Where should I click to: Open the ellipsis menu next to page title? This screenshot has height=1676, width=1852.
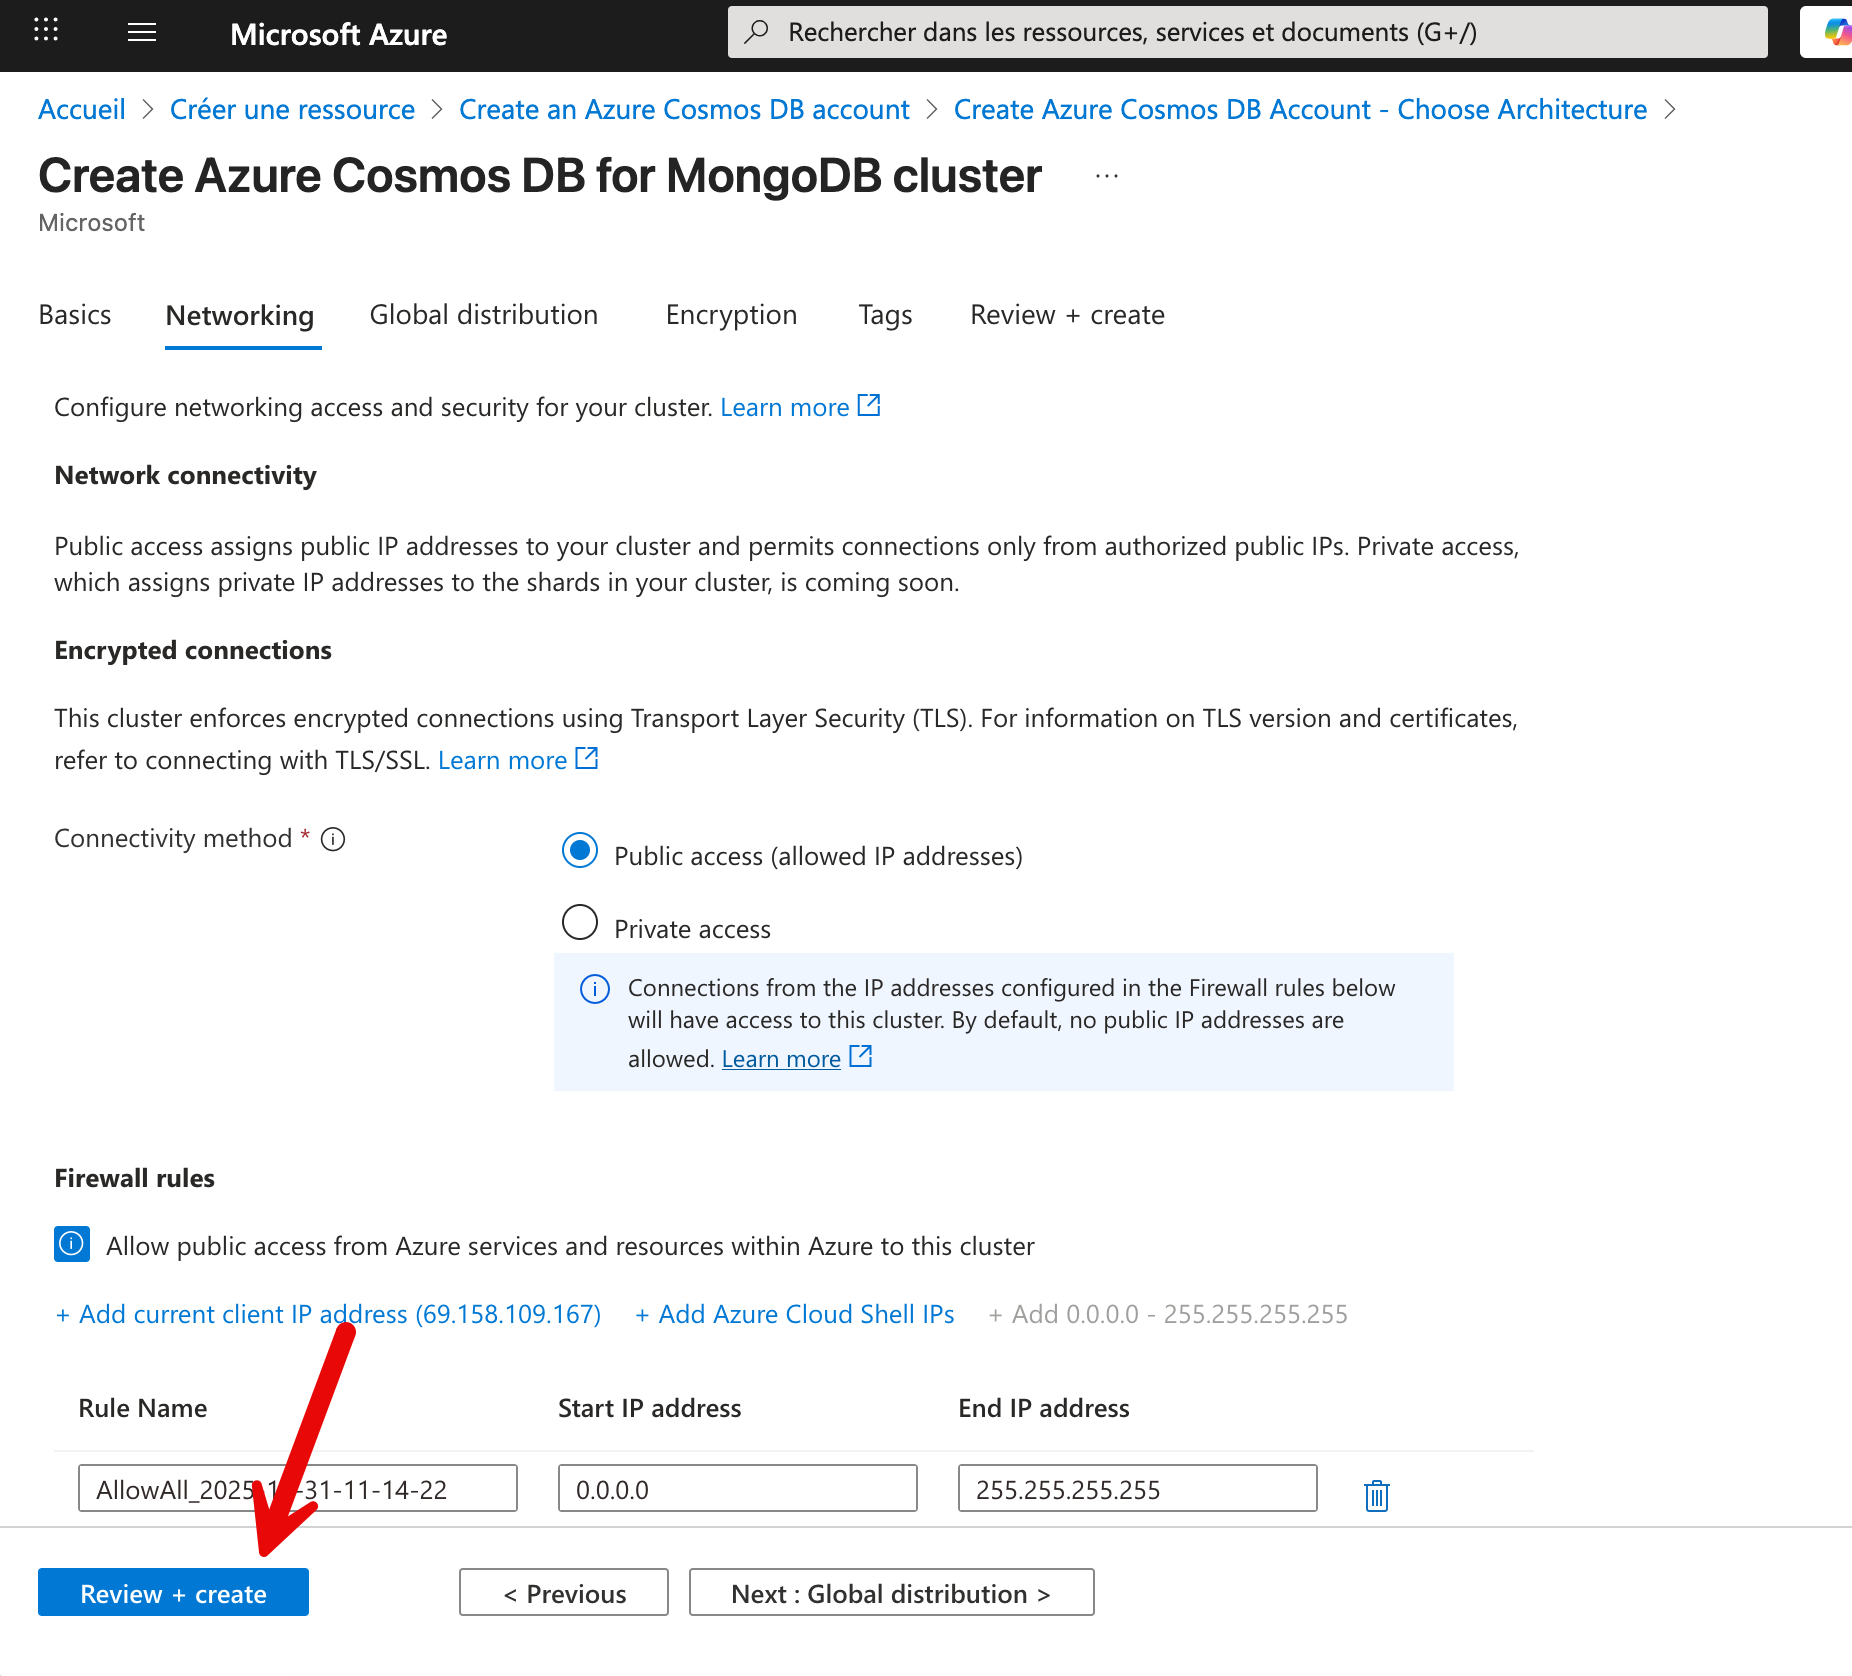coord(1106,174)
